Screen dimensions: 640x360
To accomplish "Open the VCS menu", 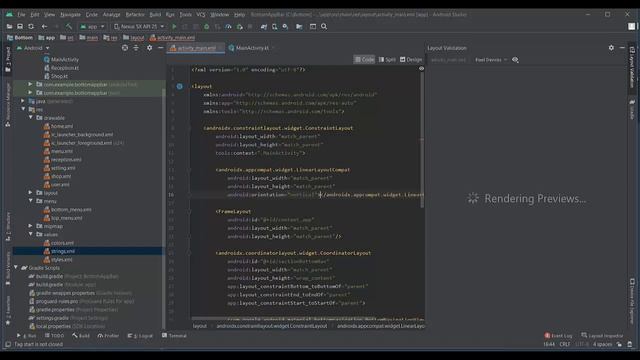I will pos(201,15).
